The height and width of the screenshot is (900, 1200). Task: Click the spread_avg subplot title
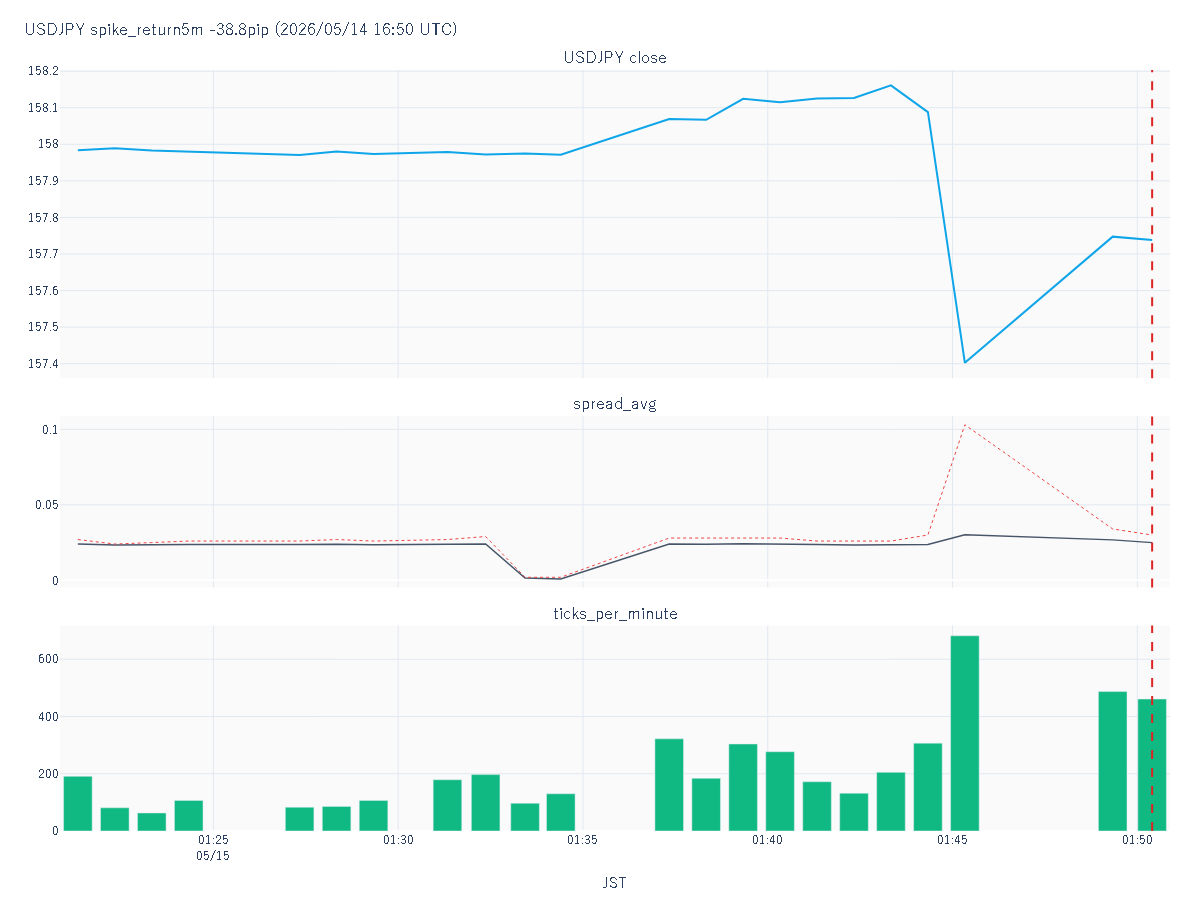(x=615, y=405)
